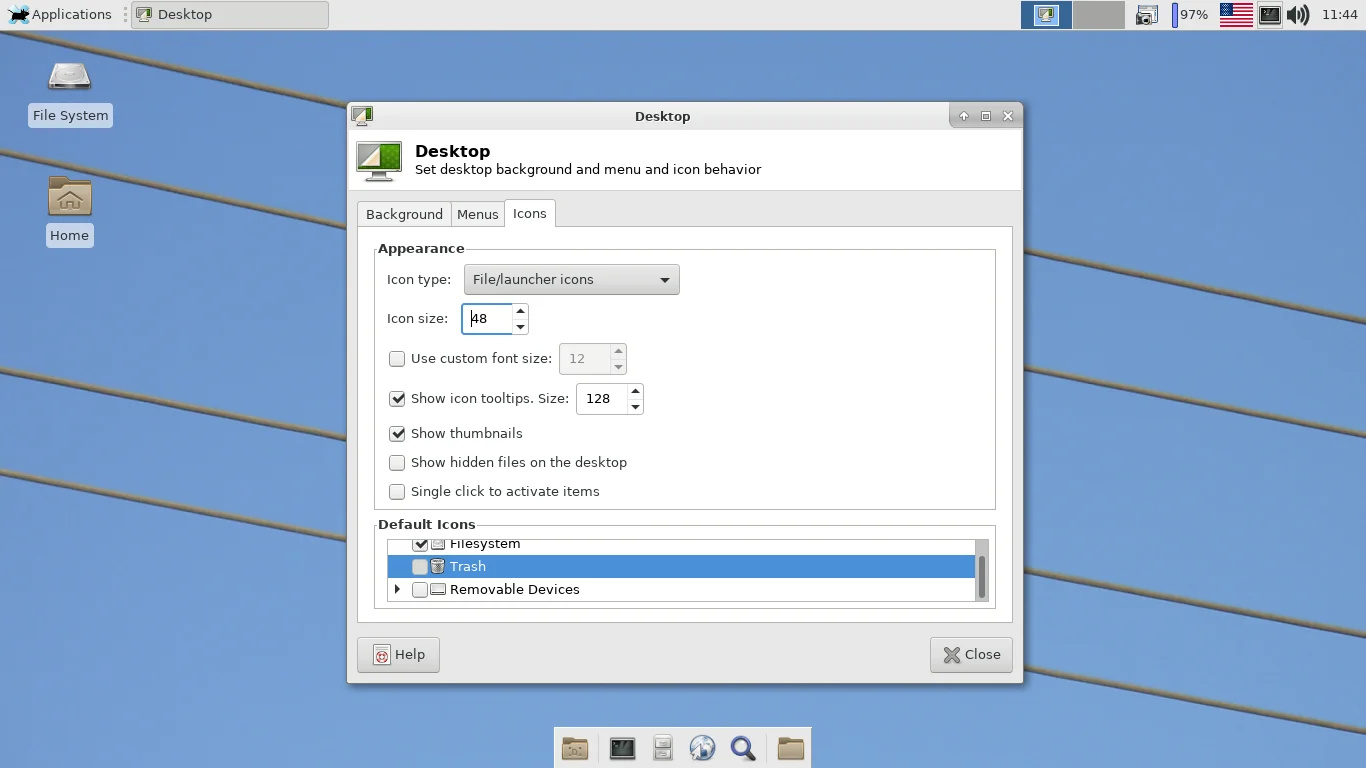Decrease tooltip size with the down arrow
Image resolution: width=1366 pixels, height=768 pixels.
(635, 407)
